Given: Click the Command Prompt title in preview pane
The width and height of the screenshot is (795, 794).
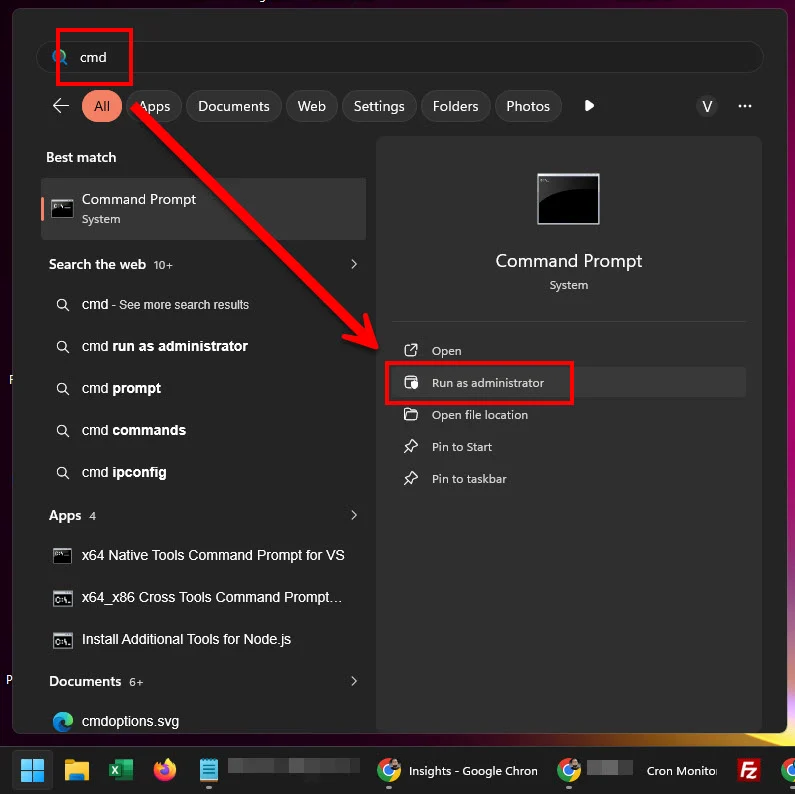Looking at the screenshot, I should point(568,261).
